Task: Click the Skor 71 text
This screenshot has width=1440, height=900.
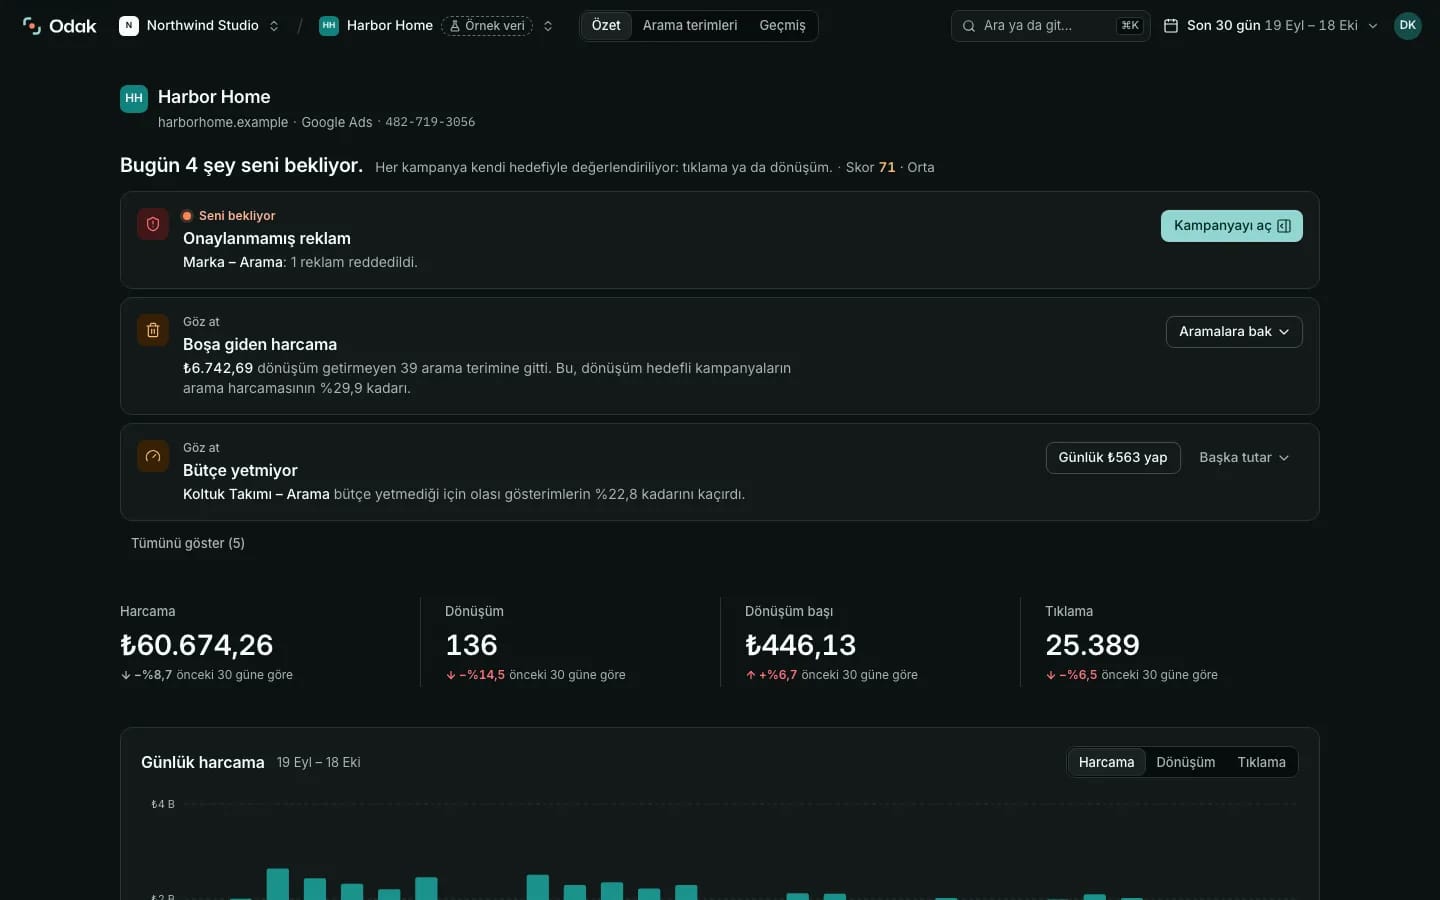Action: (870, 167)
